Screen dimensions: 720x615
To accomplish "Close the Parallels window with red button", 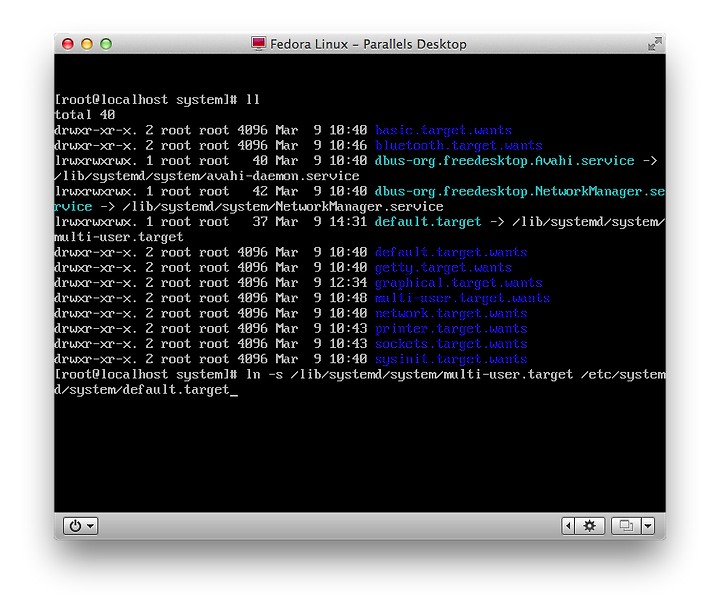I will [68, 44].
